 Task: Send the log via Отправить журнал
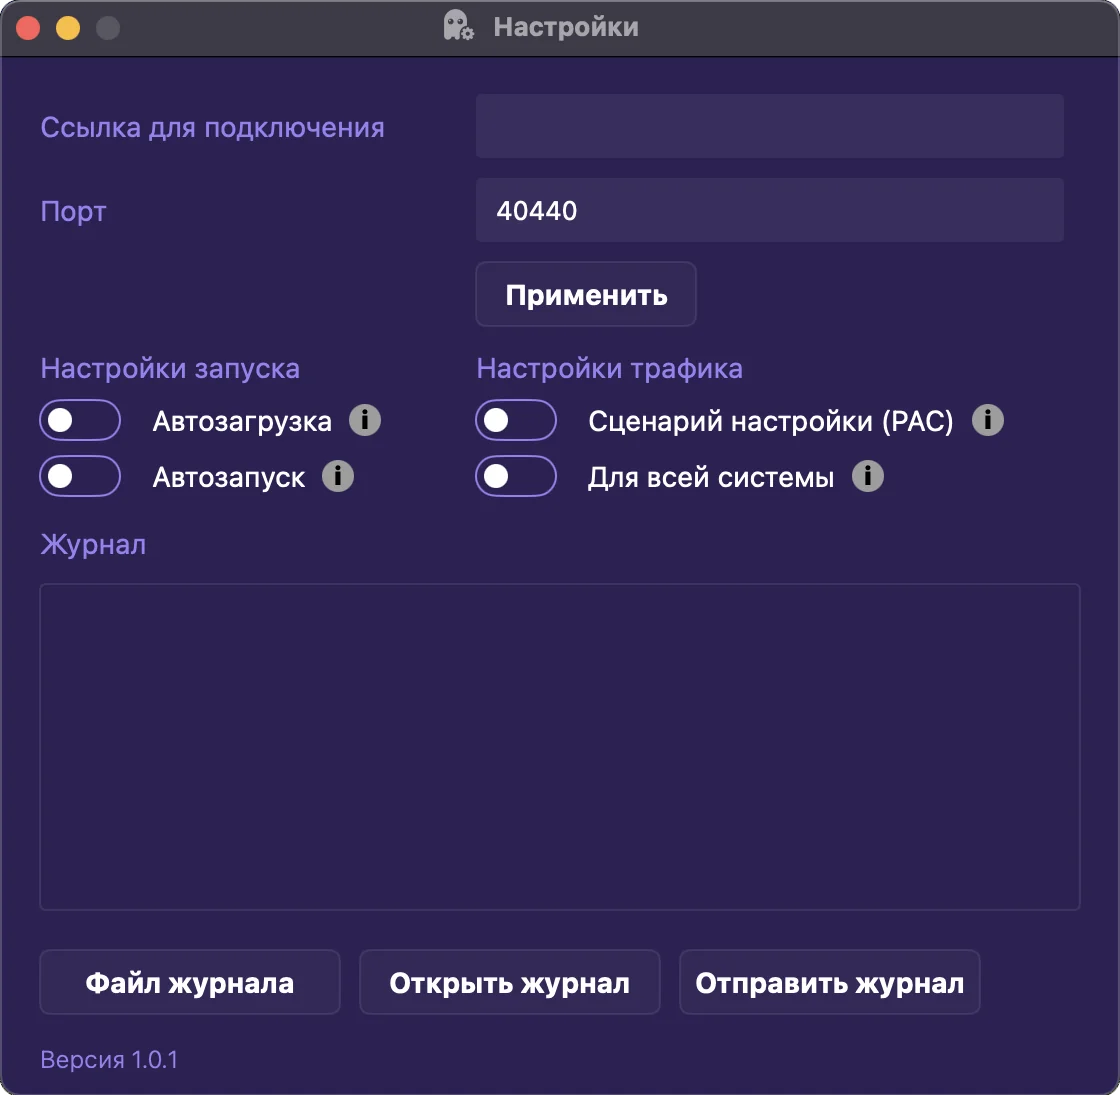coord(830,983)
